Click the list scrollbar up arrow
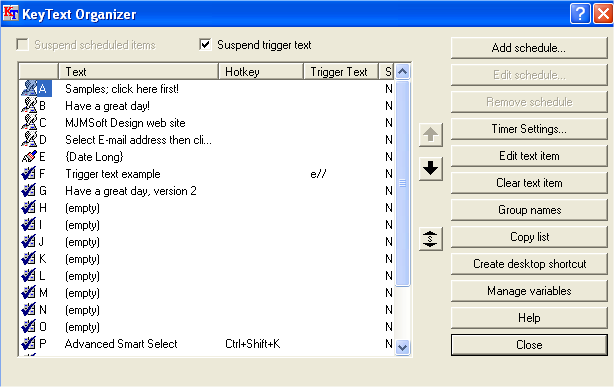Image resolution: width=614 pixels, height=387 pixels. pyautogui.click(x=403, y=72)
